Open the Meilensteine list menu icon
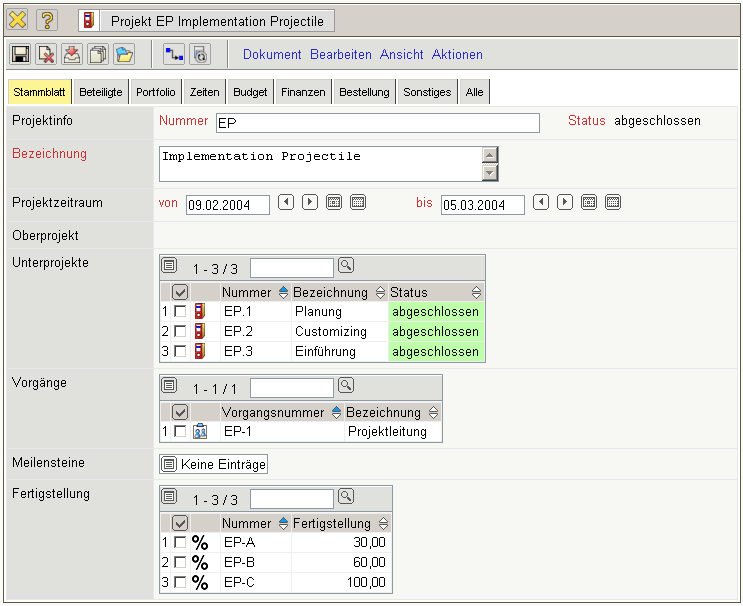The height and width of the screenshot is (606, 743). [169, 464]
